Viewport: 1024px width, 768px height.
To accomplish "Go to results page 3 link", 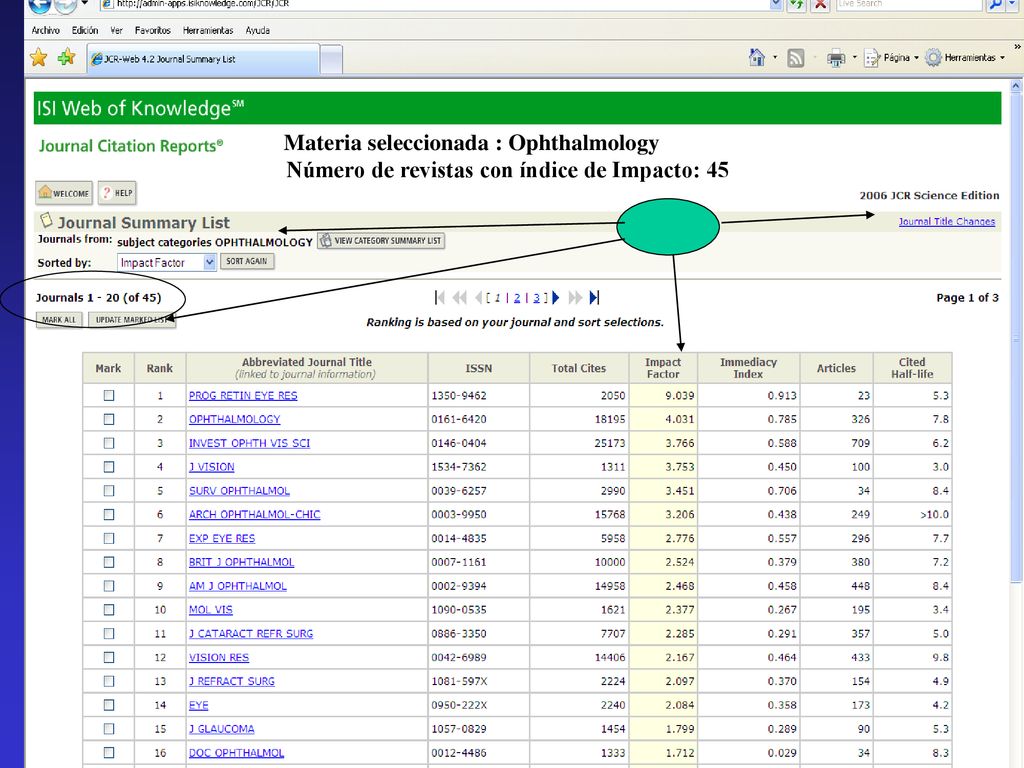I will (536, 298).
